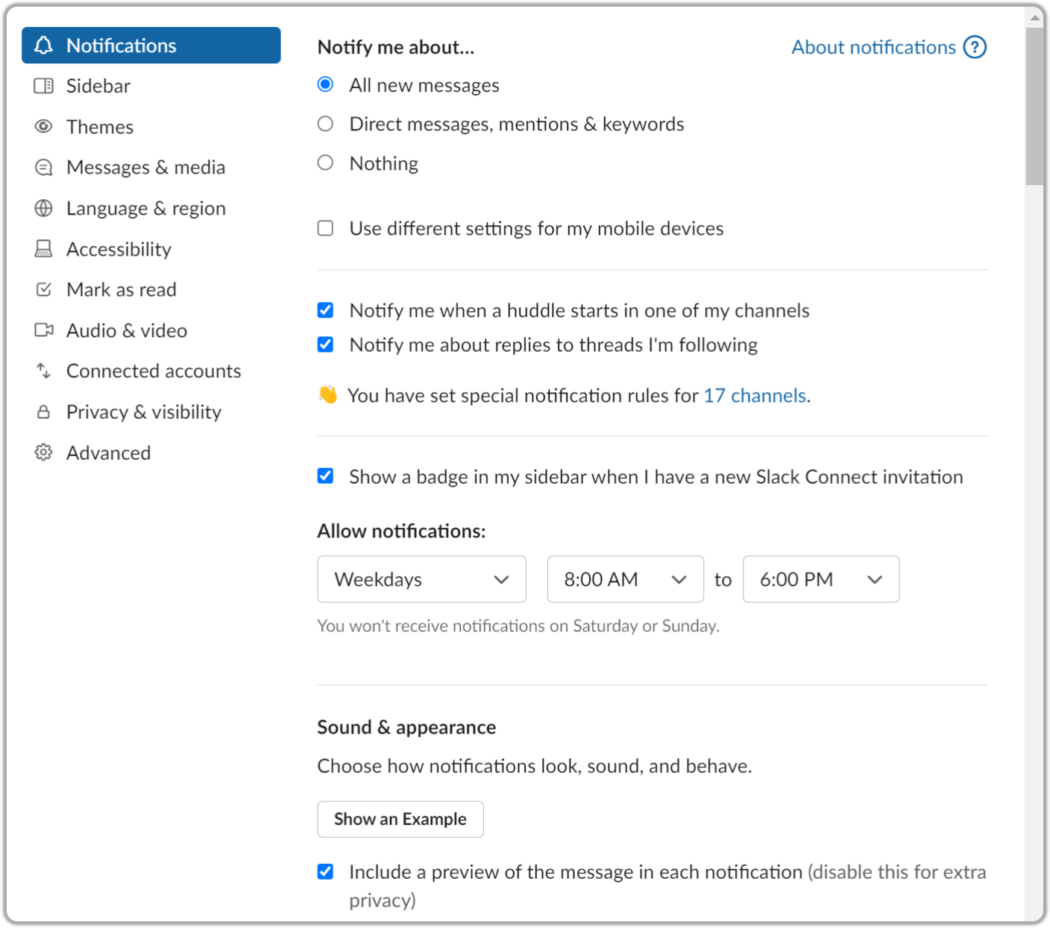Go to Connected accounts section
Viewport: 1050px width, 928px height.
(153, 371)
